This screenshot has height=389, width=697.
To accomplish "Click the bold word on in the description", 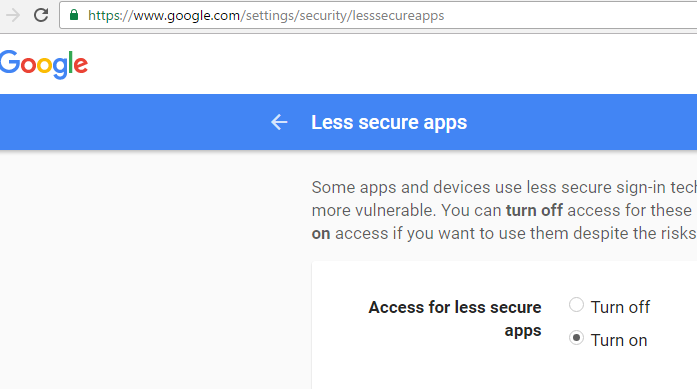I will coord(321,233).
